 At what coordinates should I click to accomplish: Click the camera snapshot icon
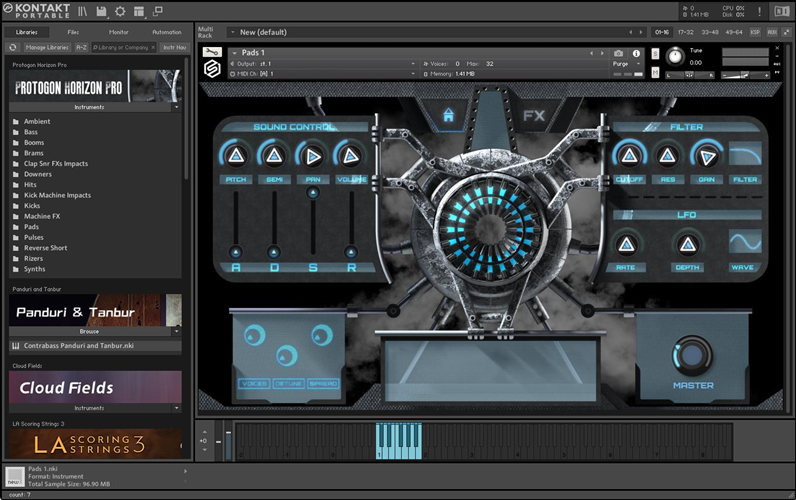[x=619, y=53]
